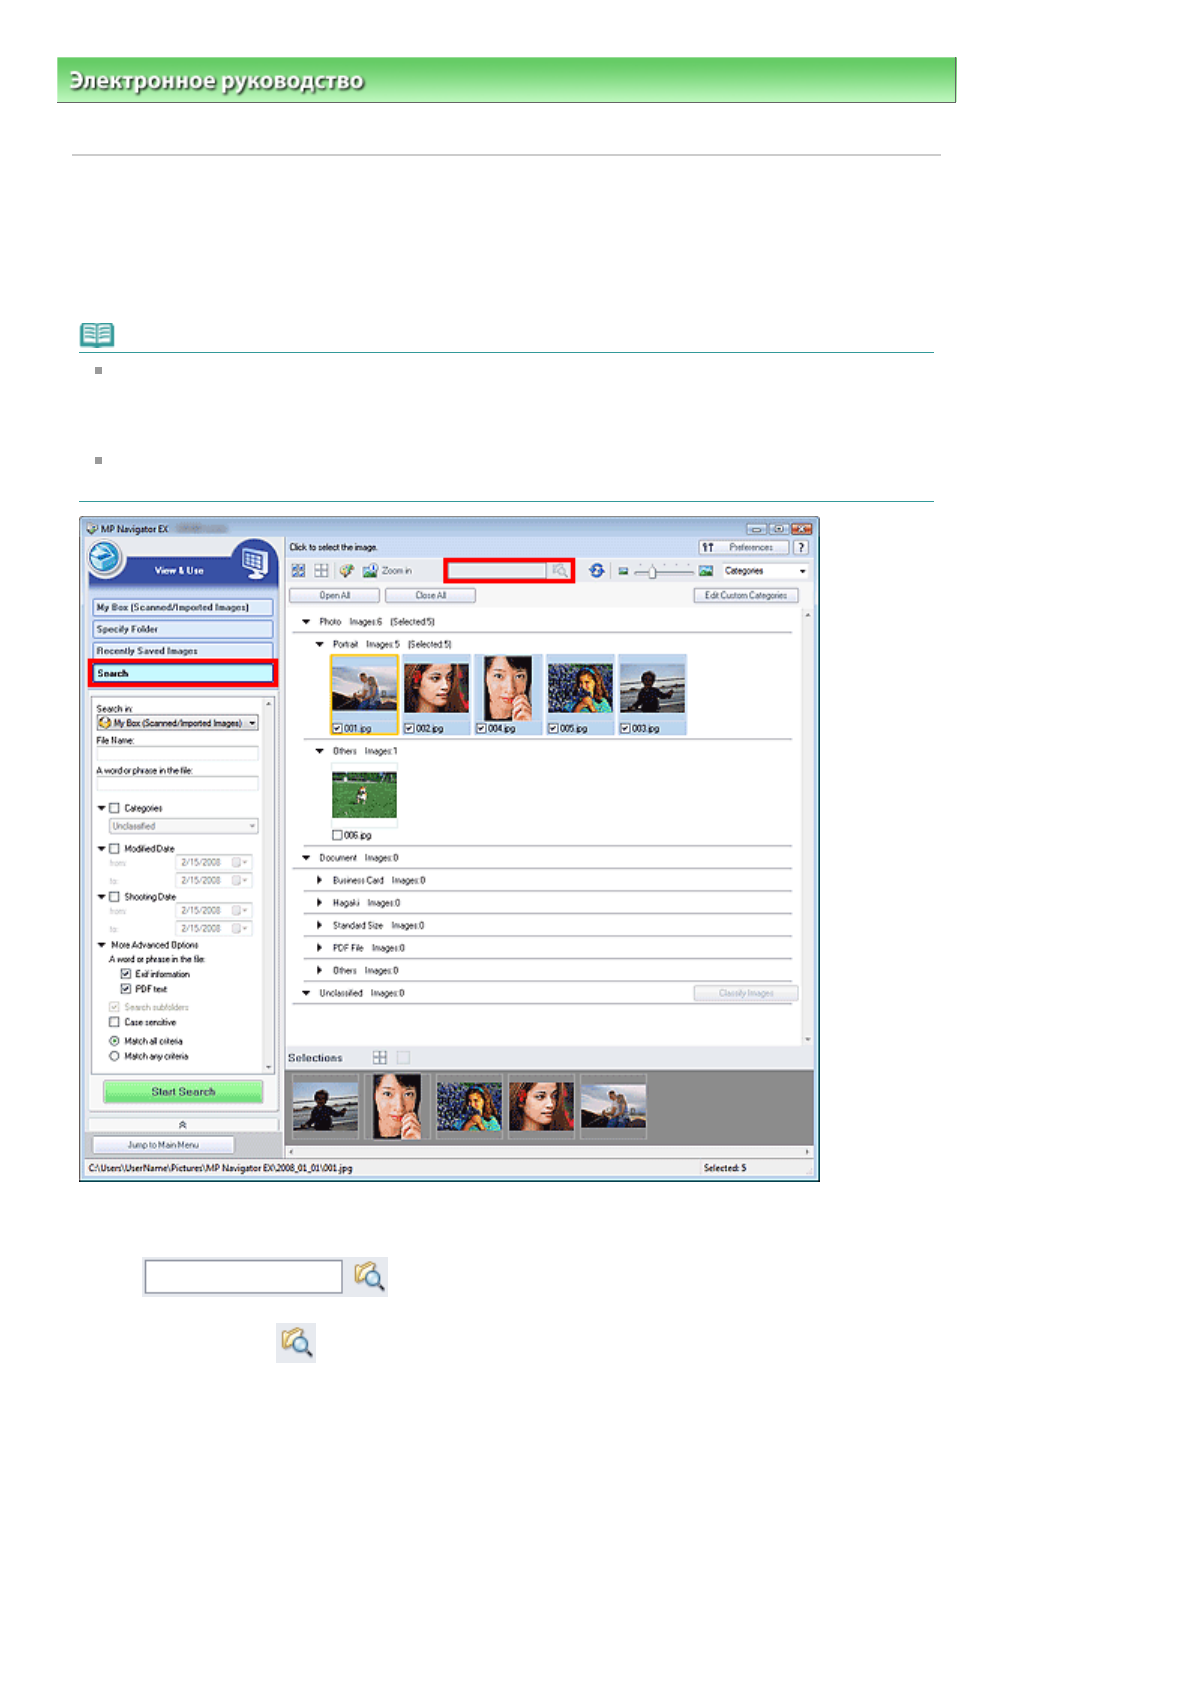Viewport: 1190px width, 1684px height.
Task: Click the refresh icon in toolbar
Action: coord(597,570)
